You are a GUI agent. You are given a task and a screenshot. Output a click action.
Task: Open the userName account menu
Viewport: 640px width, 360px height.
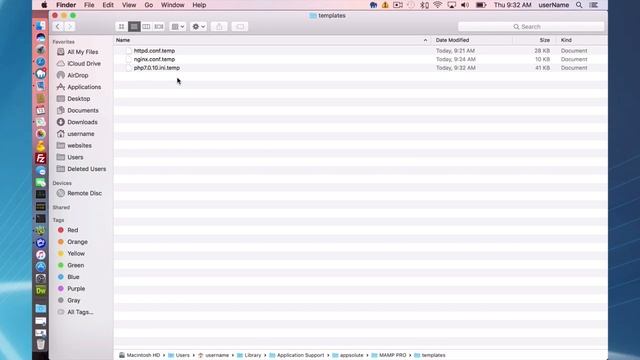553,5
